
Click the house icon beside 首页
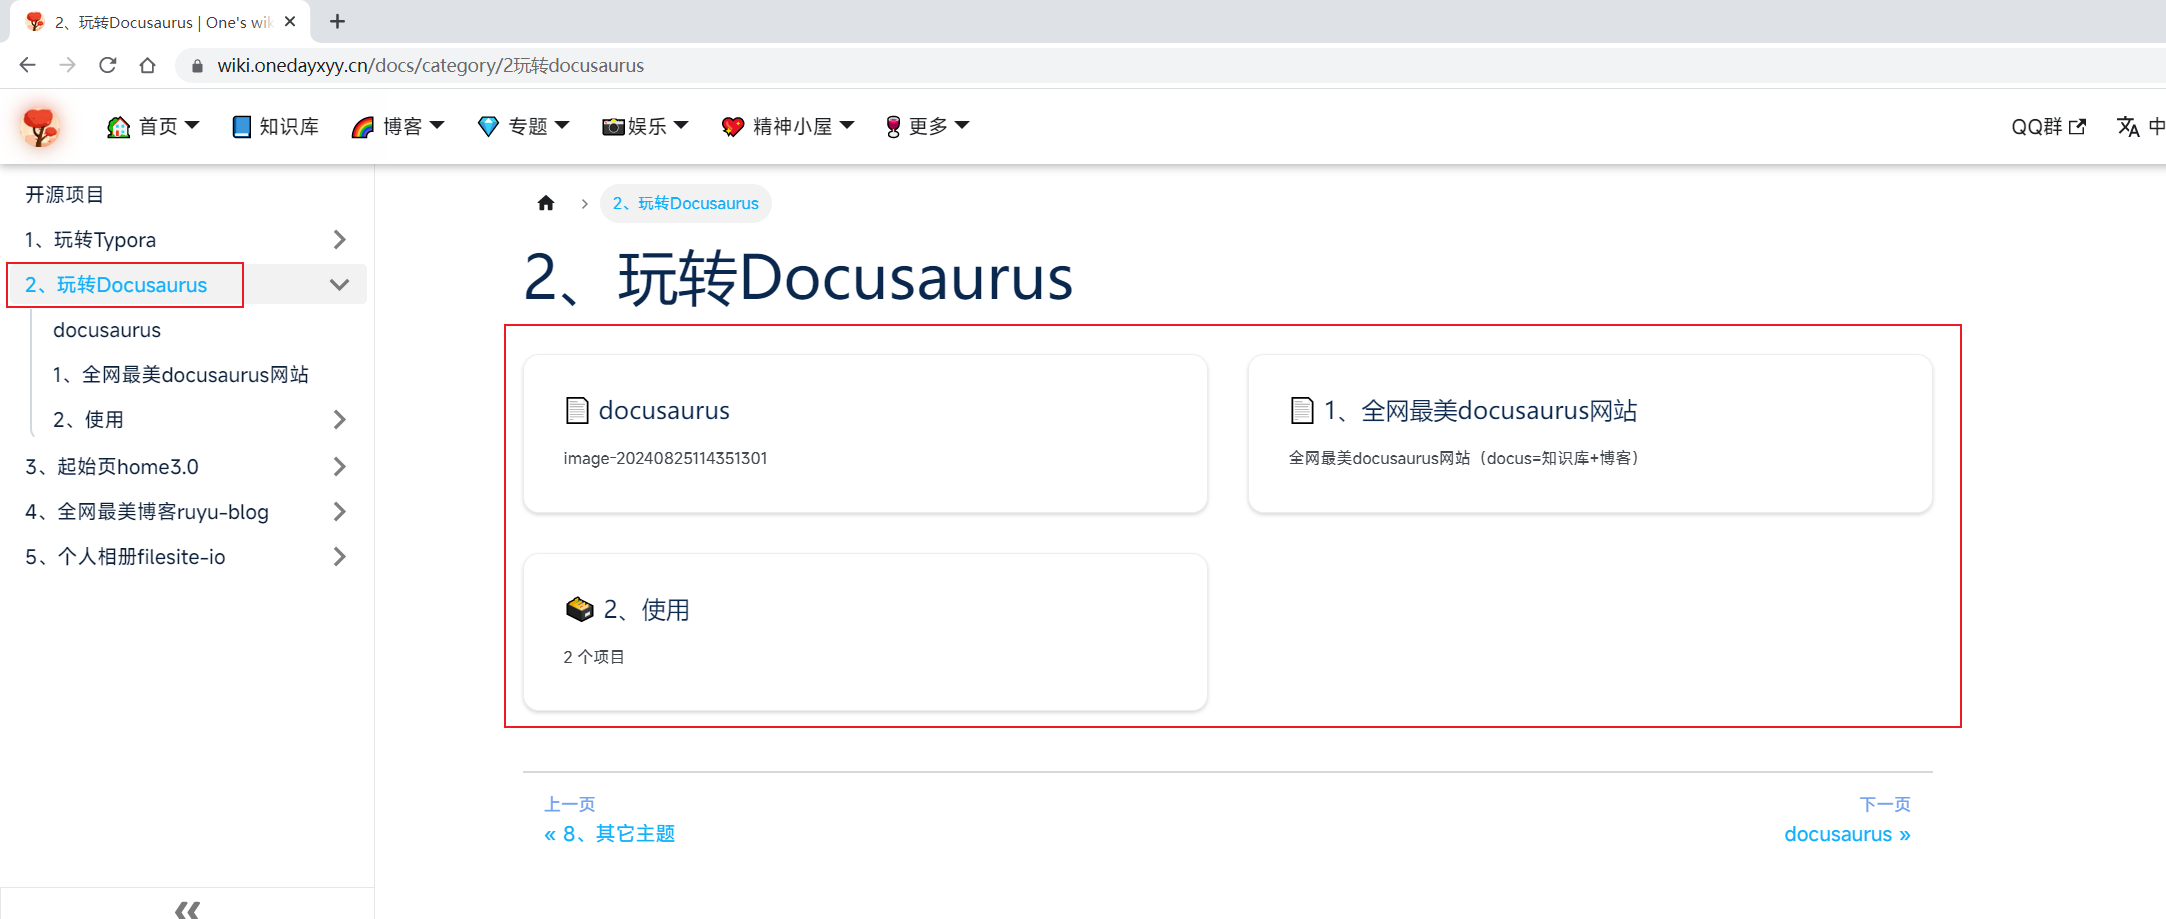pyautogui.click(x=119, y=127)
